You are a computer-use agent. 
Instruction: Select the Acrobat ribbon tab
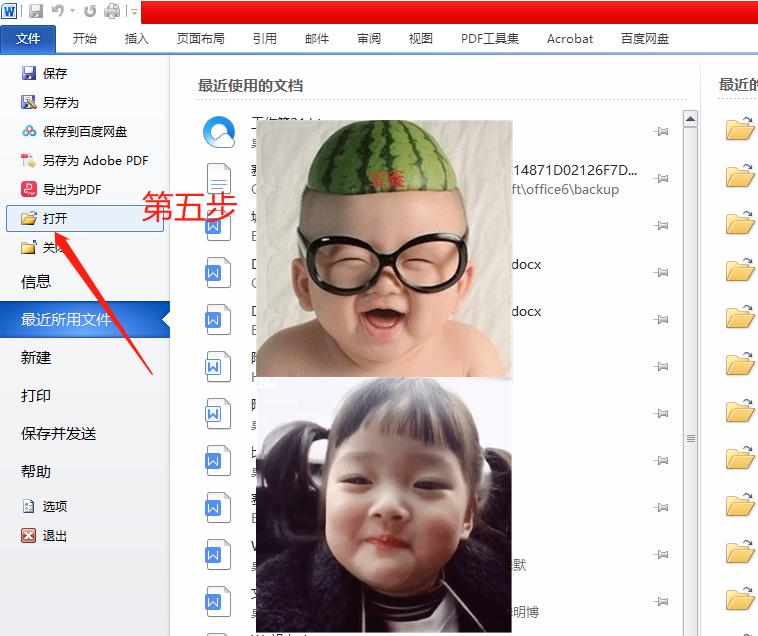coord(570,39)
